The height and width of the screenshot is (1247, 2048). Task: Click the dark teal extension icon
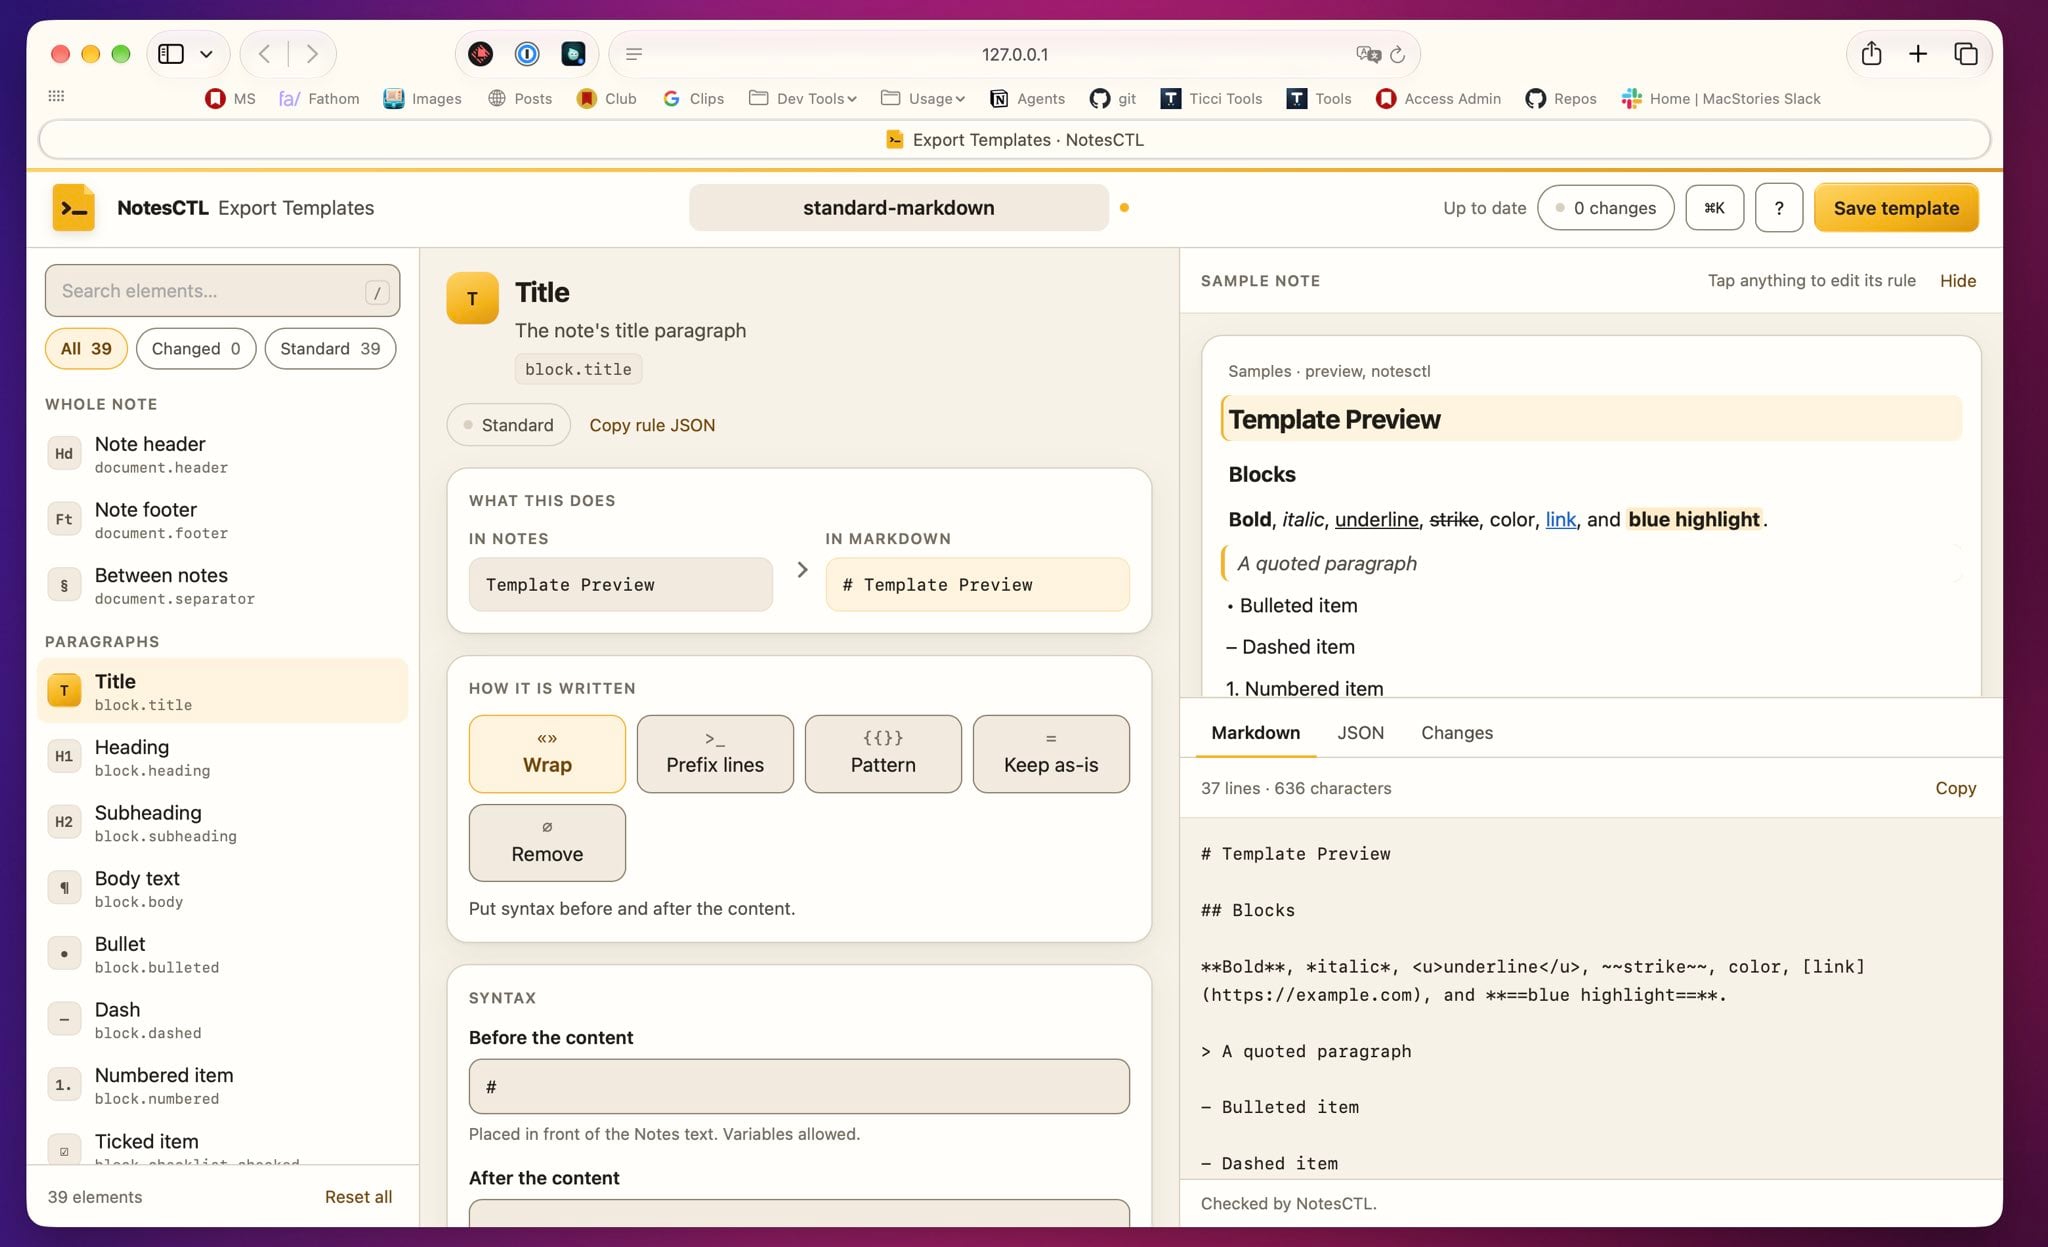click(573, 54)
